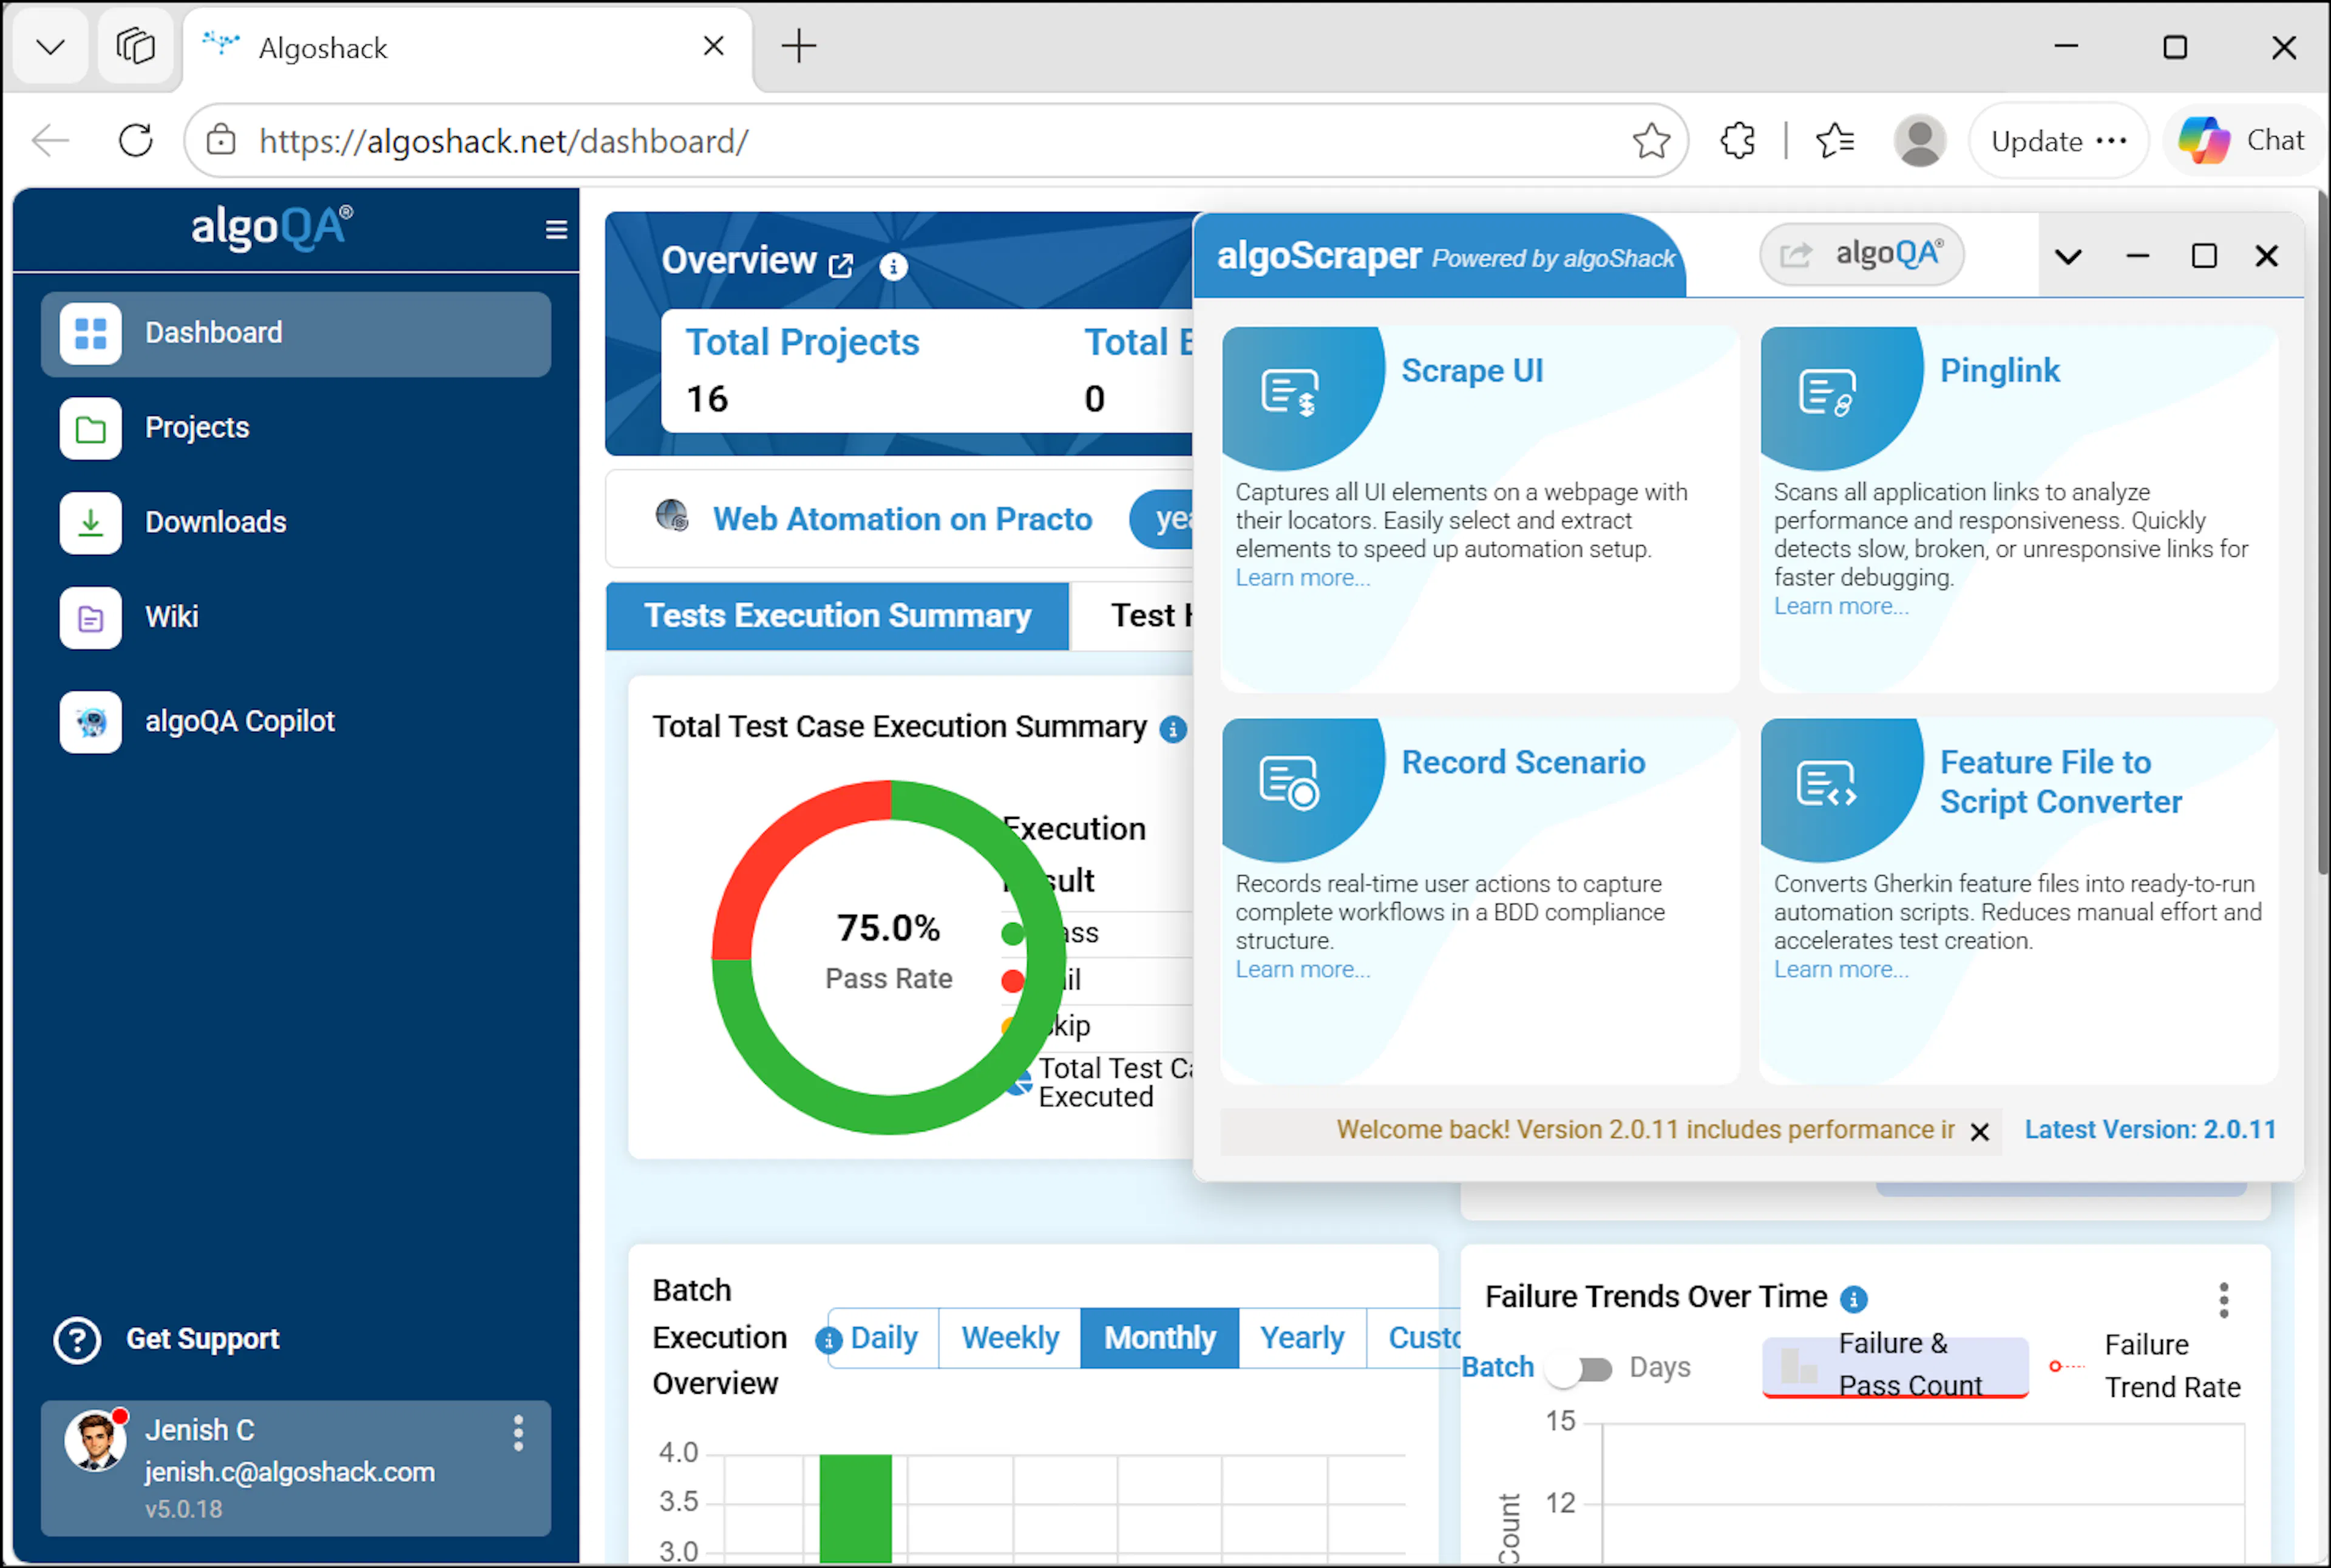The width and height of the screenshot is (2331, 1568).
Task: Open Projects in the sidebar
Action: pyautogui.click(x=196, y=428)
